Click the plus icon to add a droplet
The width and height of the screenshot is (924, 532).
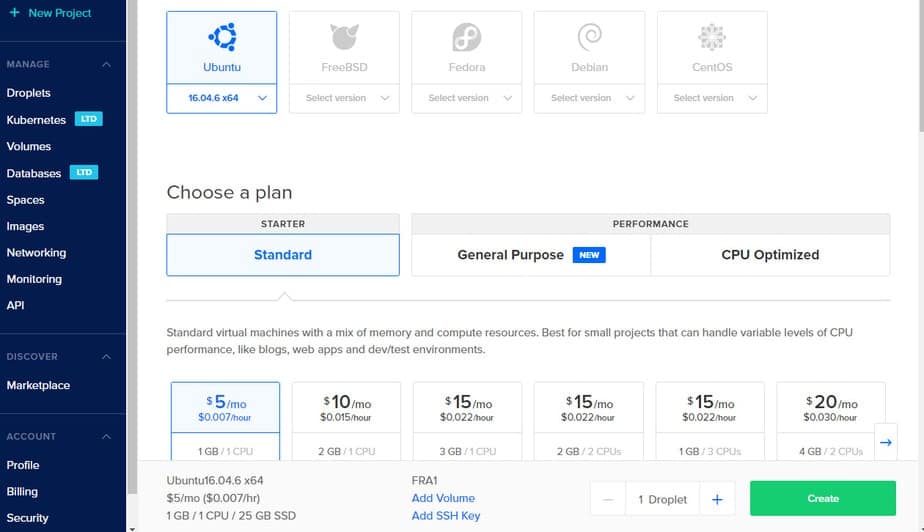pyautogui.click(x=716, y=499)
